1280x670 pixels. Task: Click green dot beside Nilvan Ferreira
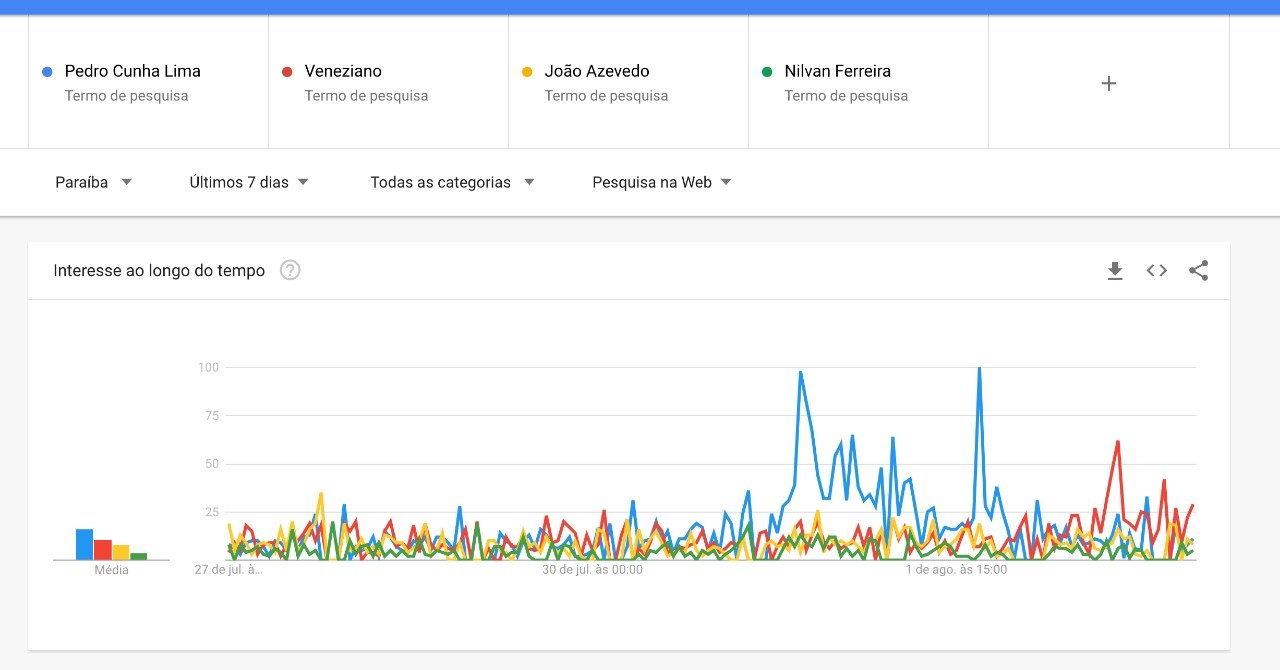pyautogui.click(x=767, y=72)
